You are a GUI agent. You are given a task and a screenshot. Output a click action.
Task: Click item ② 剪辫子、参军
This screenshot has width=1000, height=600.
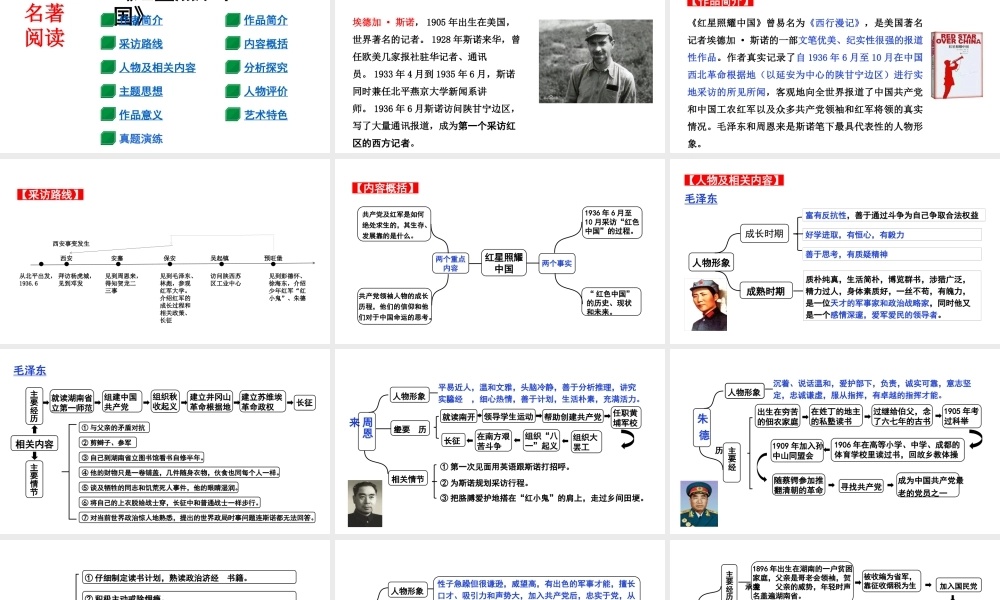point(108,443)
